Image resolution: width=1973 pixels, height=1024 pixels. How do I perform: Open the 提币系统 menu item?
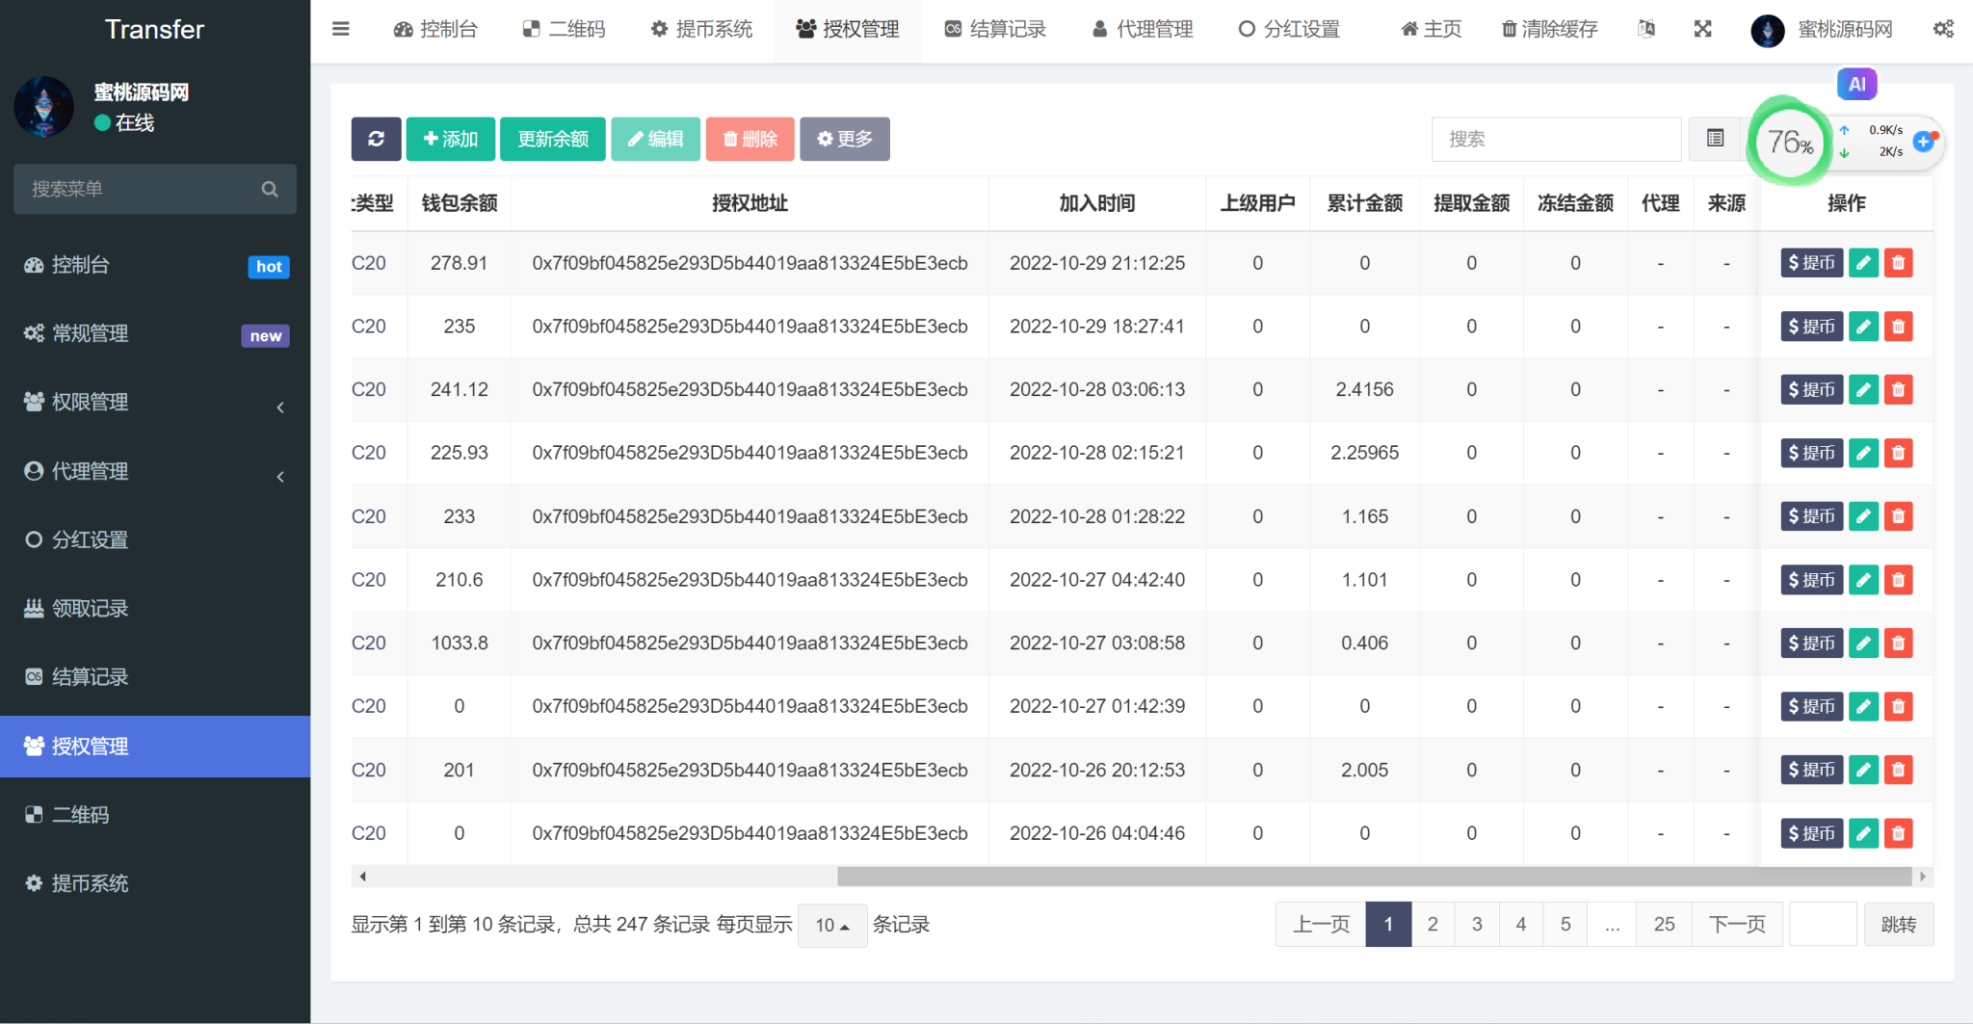click(701, 29)
